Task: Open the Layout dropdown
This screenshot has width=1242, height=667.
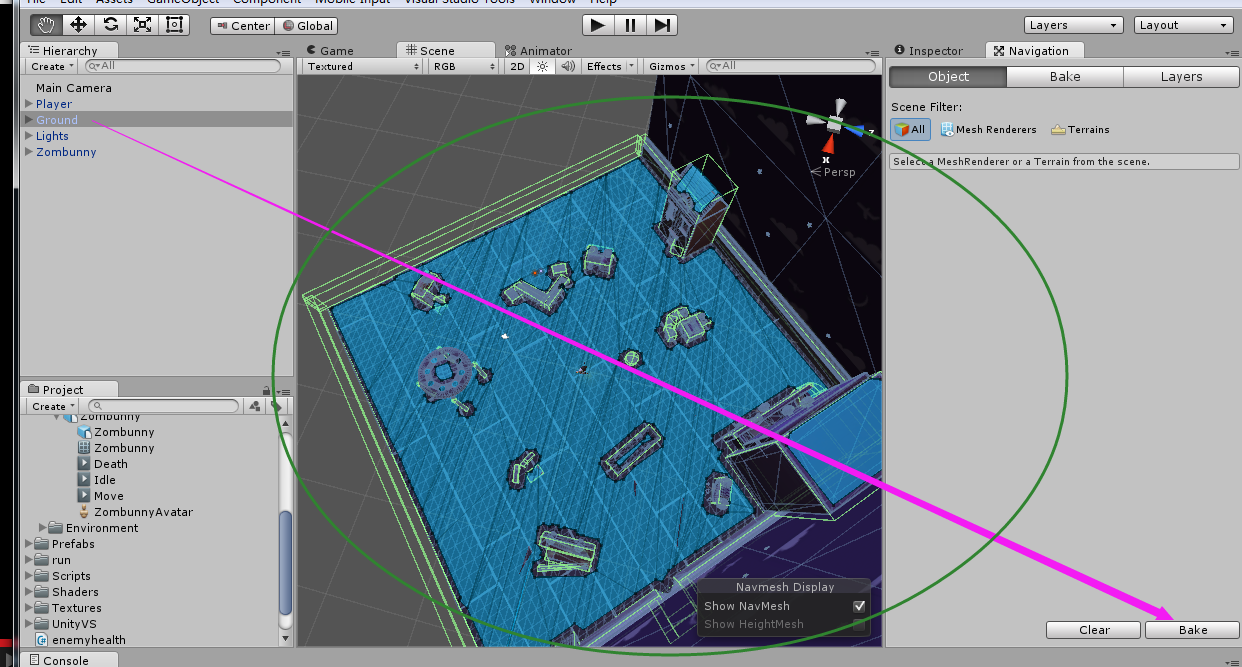Action: tap(1183, 24)
